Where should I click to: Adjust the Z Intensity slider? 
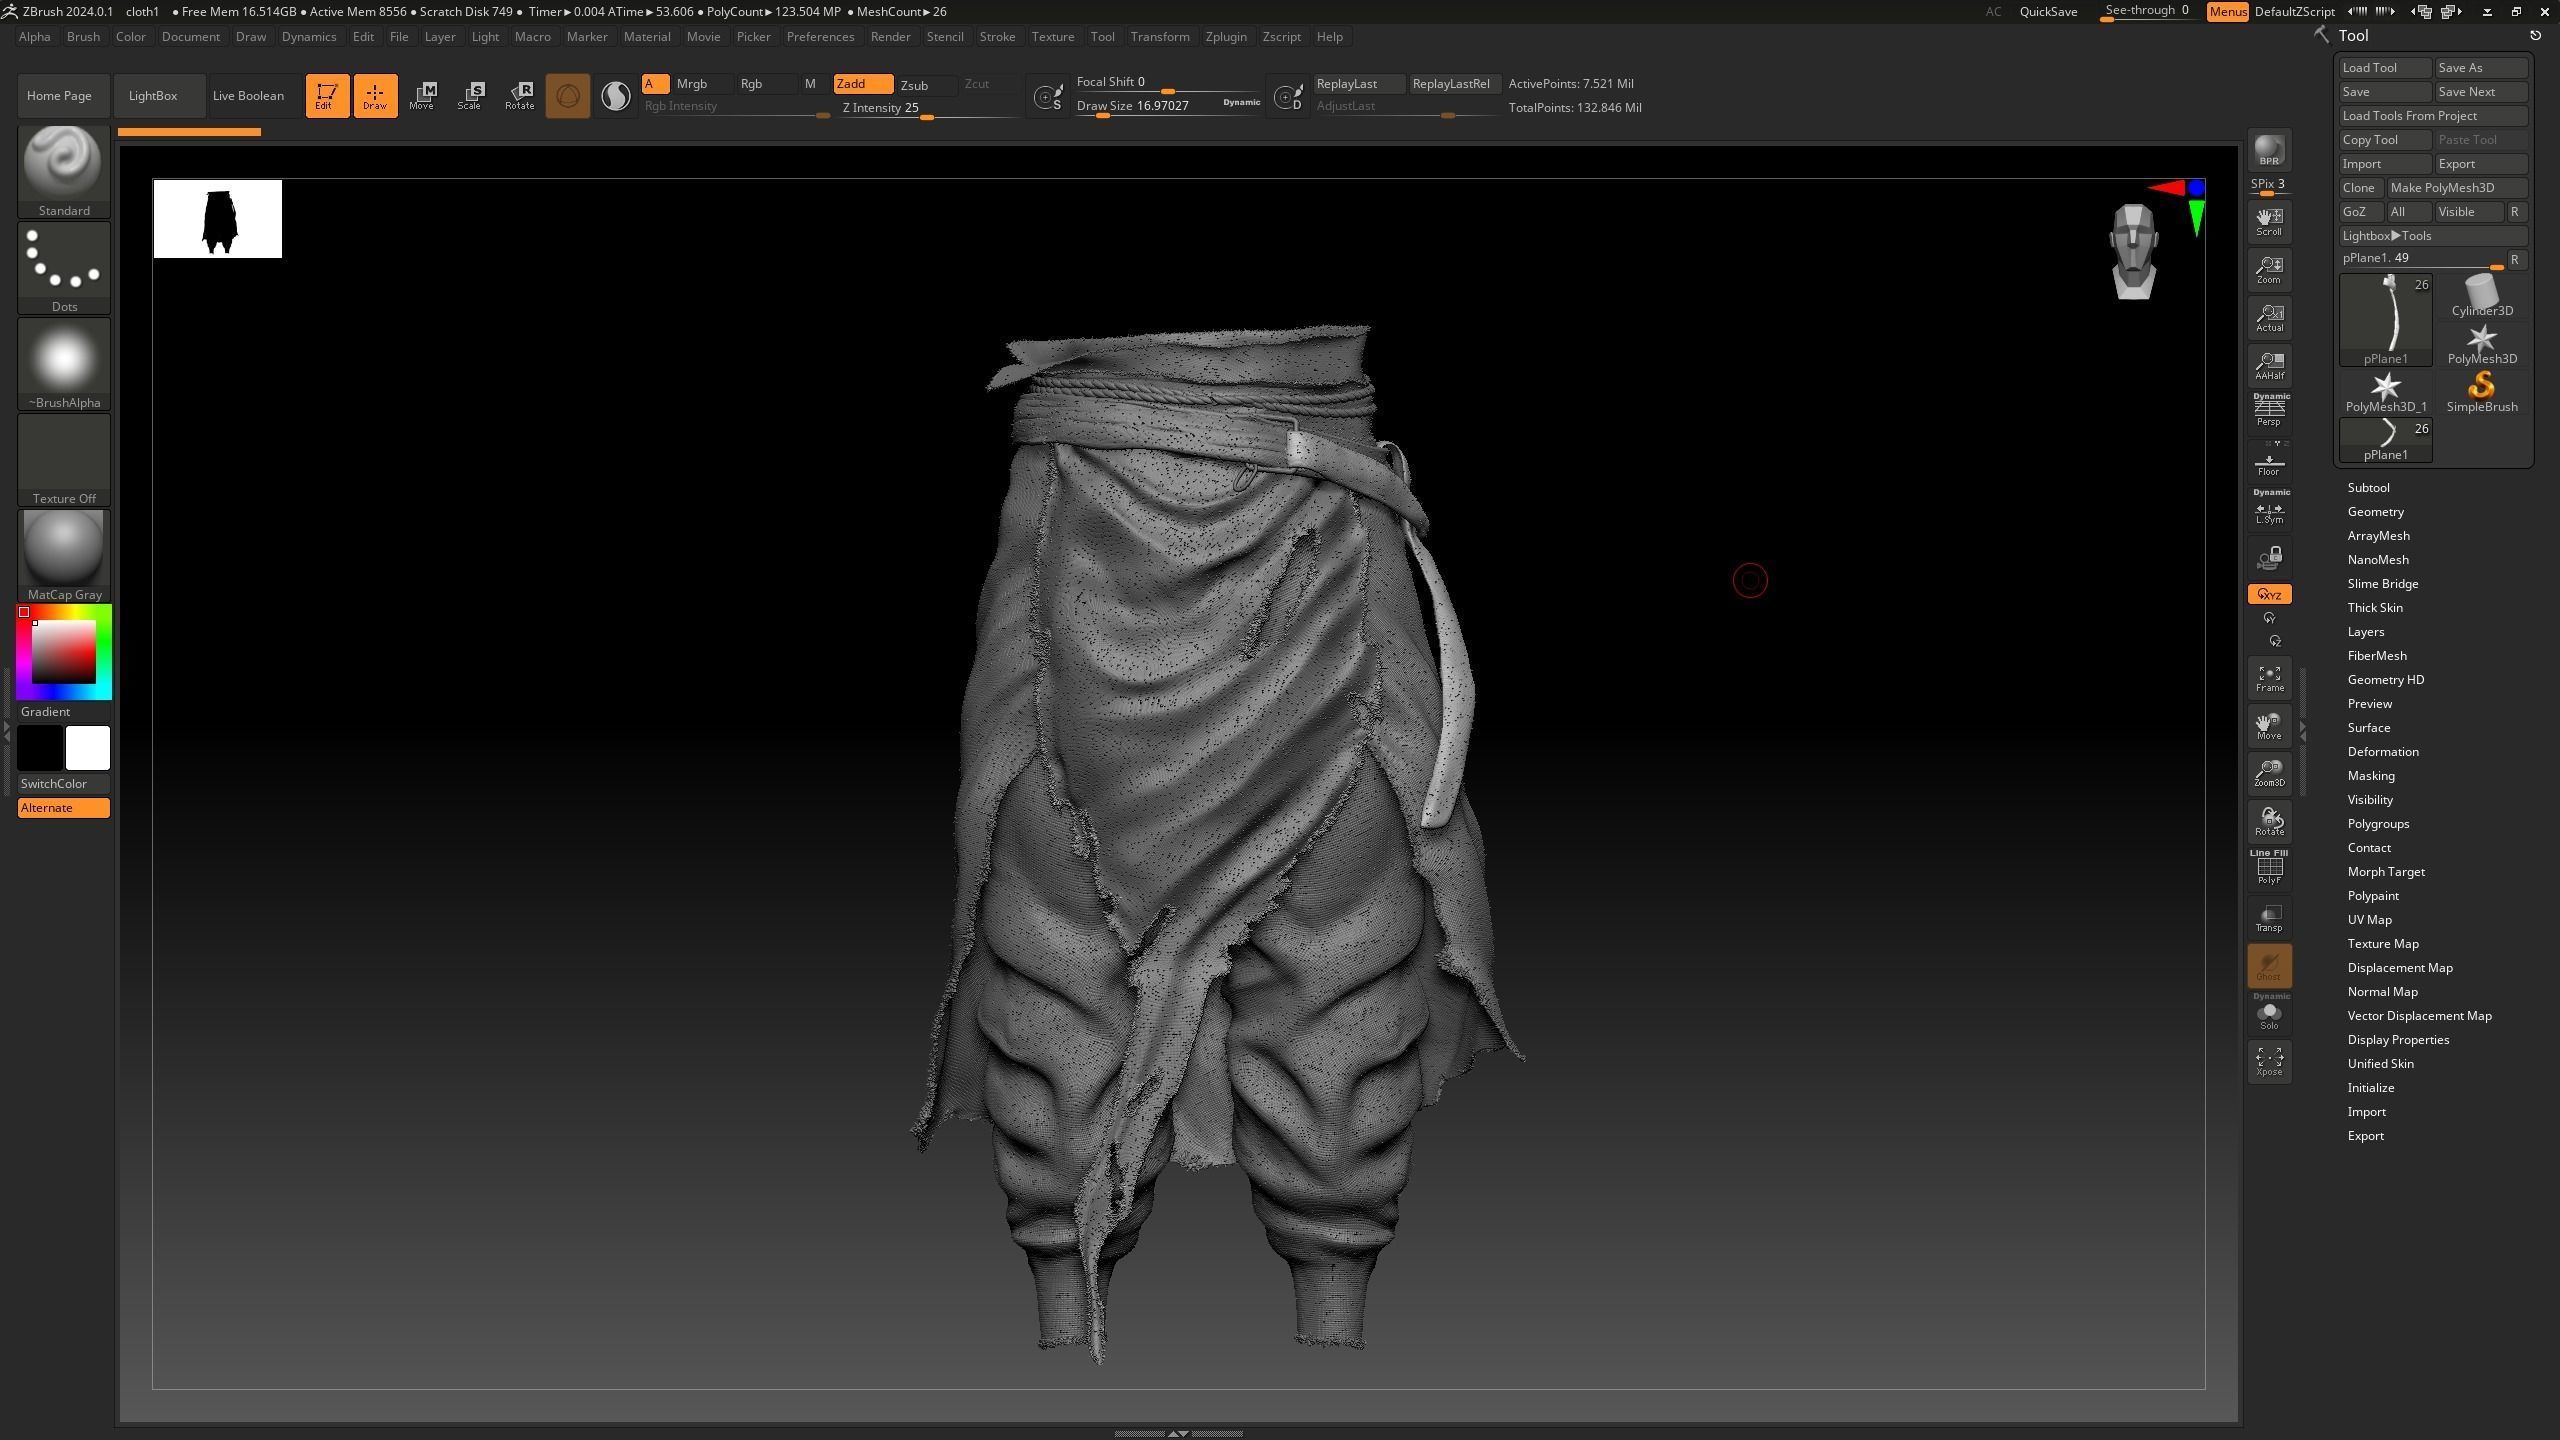tap(928, 108)
